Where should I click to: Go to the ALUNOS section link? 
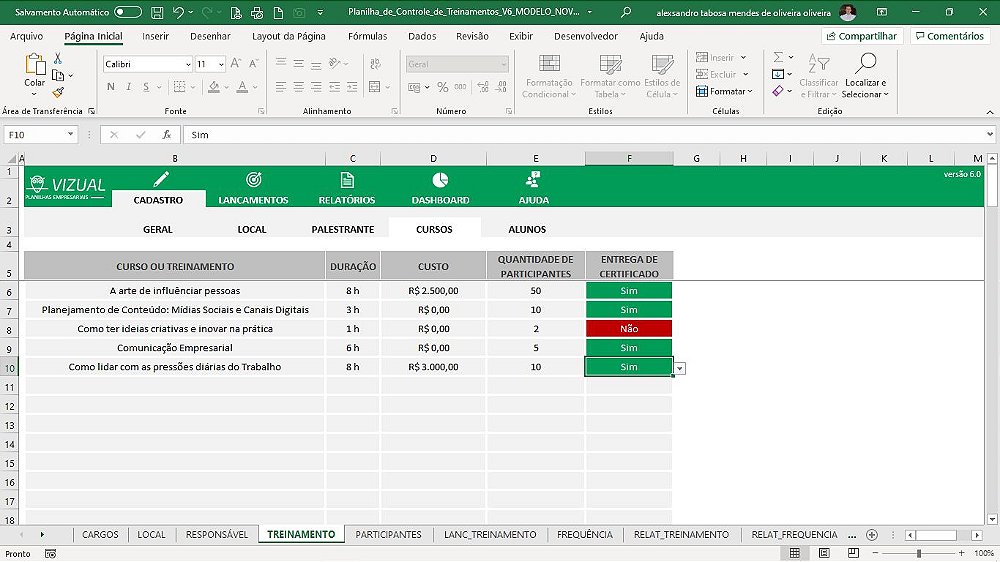[527, 229]
